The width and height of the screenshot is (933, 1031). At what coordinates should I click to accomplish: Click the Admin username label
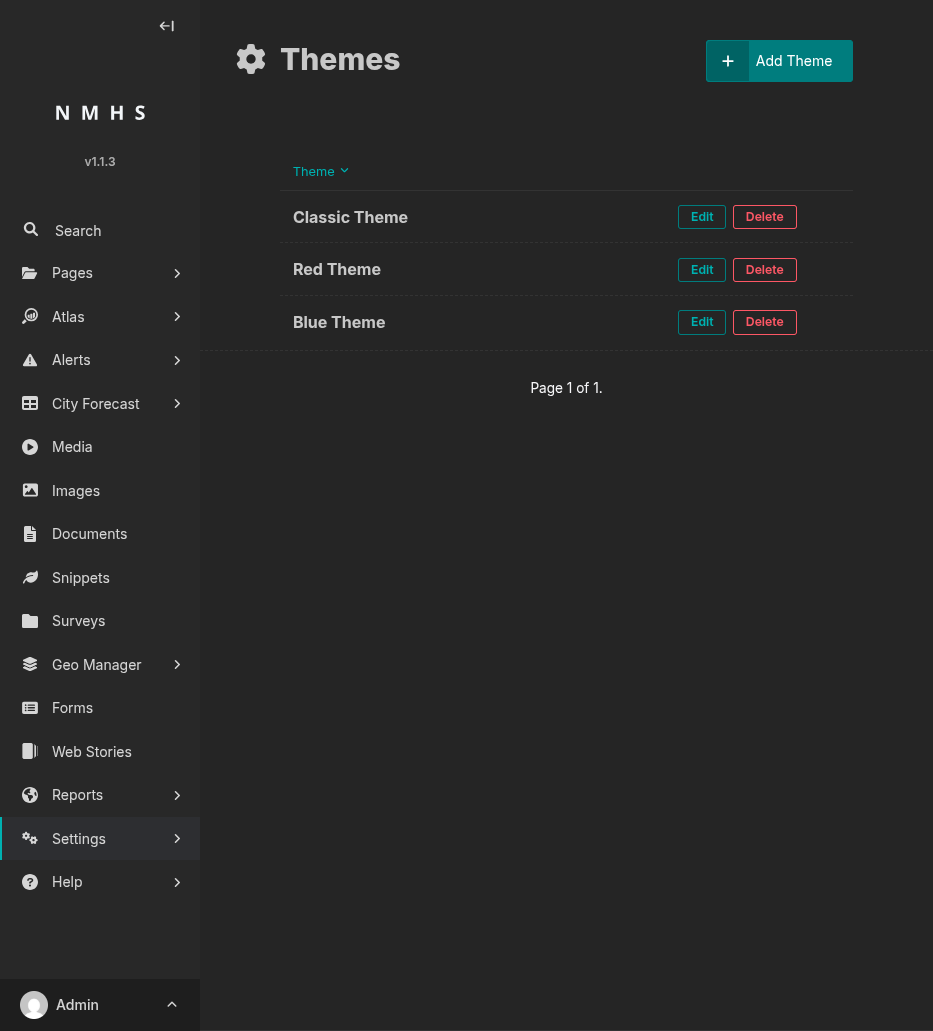pos(77,1005)
